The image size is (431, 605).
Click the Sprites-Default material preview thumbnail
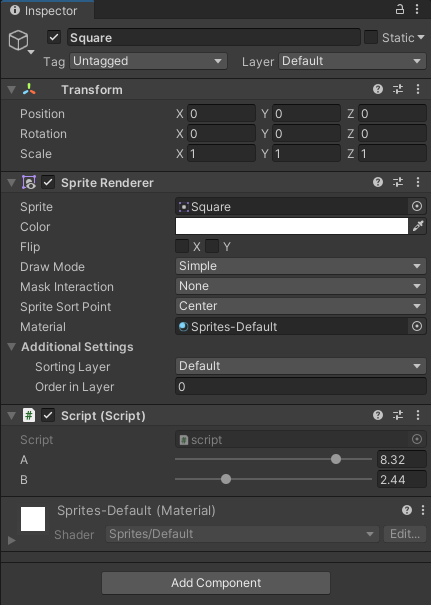33,519
